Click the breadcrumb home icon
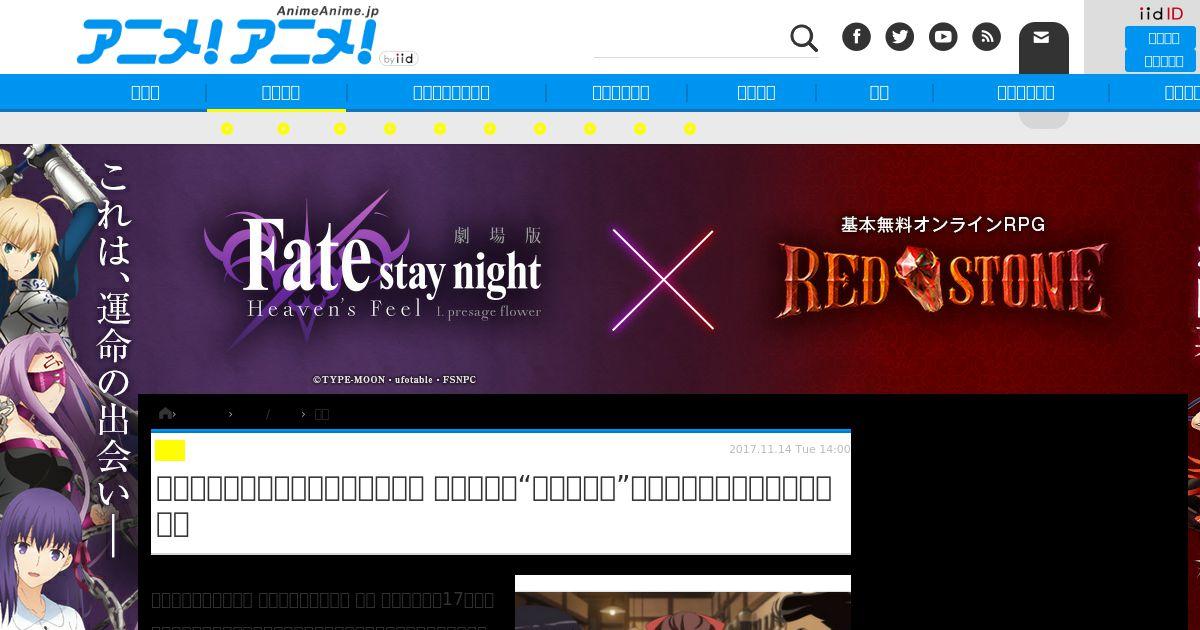This screenshot has height=630, width=1200. click(165, 413)
